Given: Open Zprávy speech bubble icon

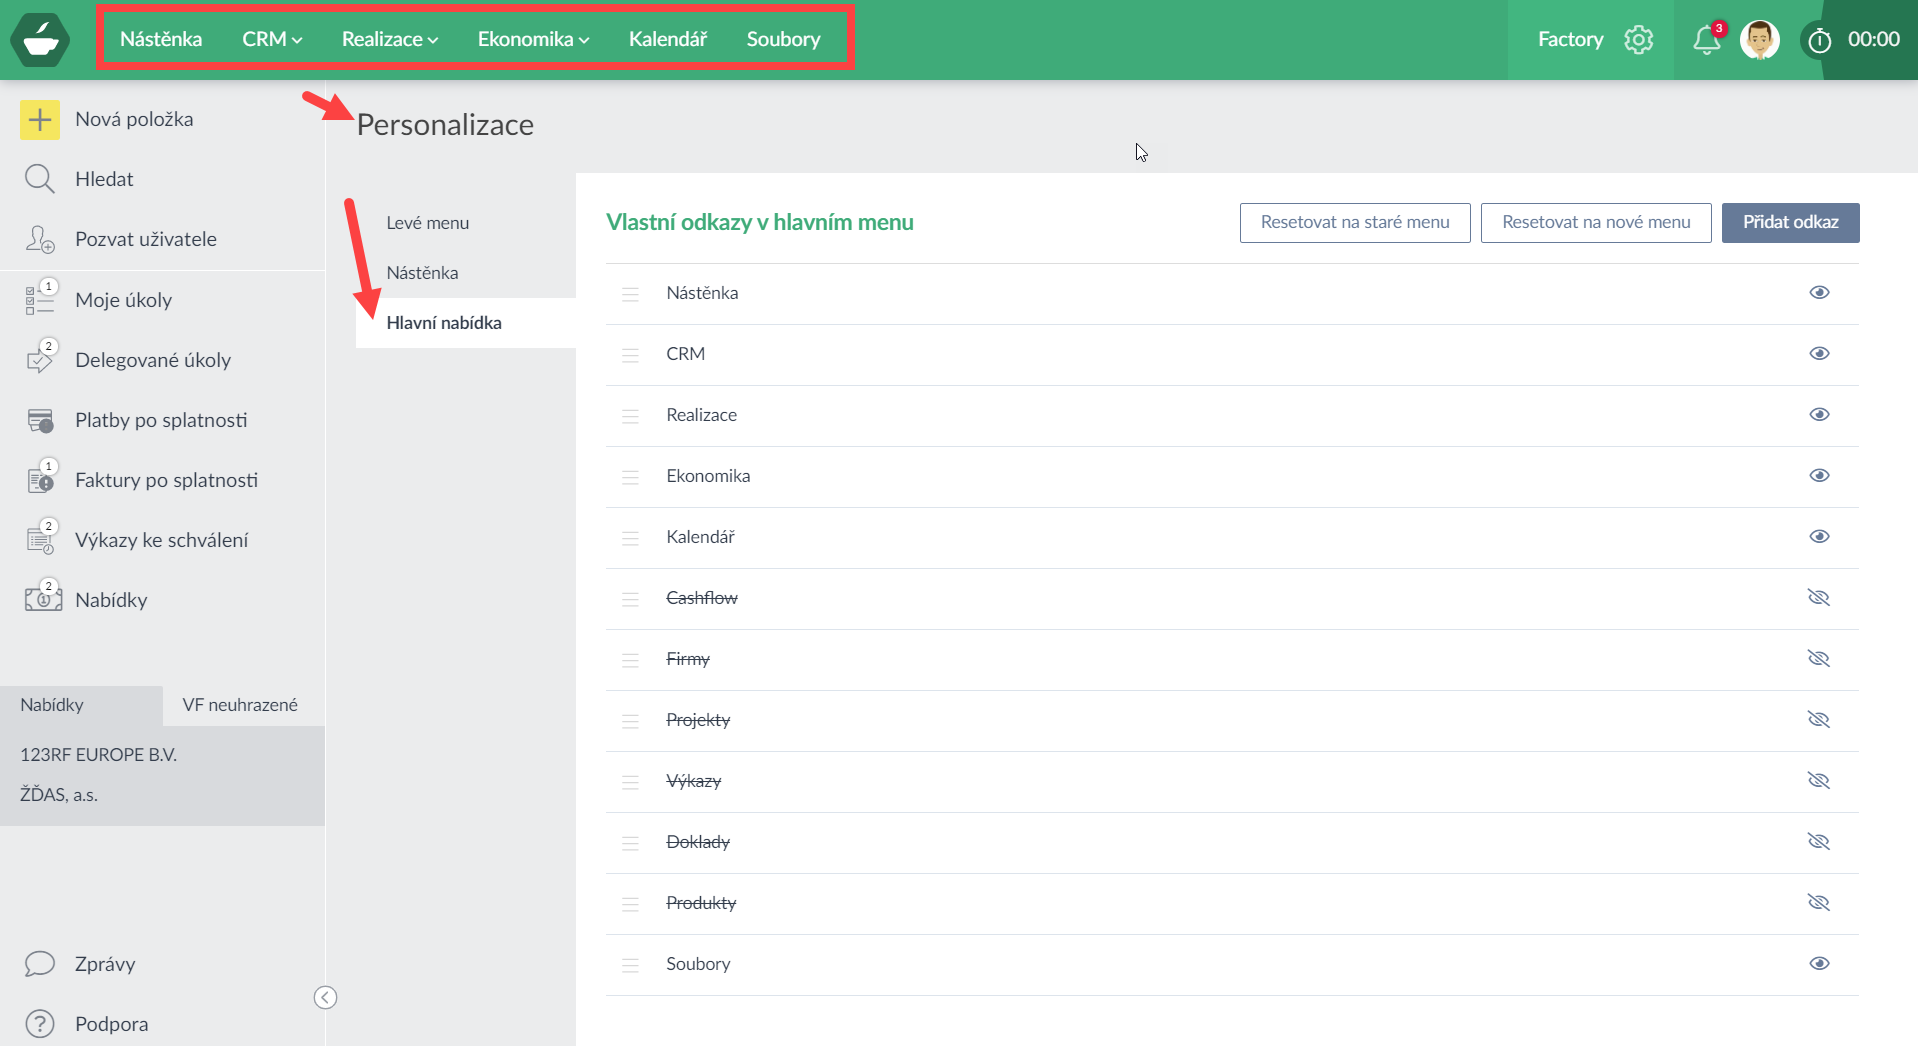Looking at the screenshot, I should pyautogui.click(x=40, y=964).
